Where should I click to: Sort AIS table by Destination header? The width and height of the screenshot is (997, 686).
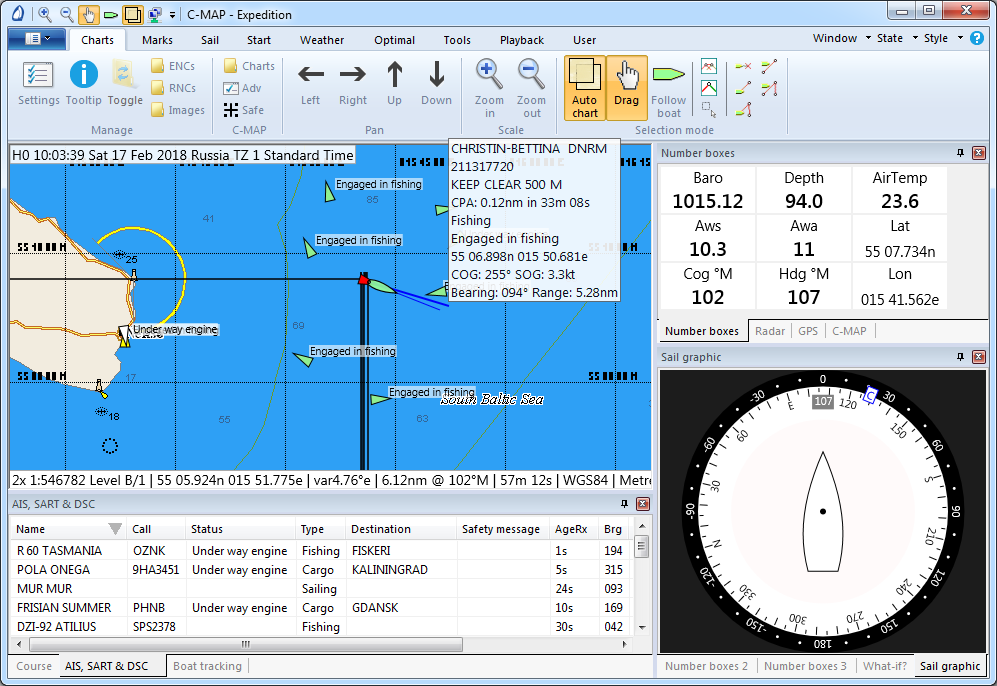(401, 529)
